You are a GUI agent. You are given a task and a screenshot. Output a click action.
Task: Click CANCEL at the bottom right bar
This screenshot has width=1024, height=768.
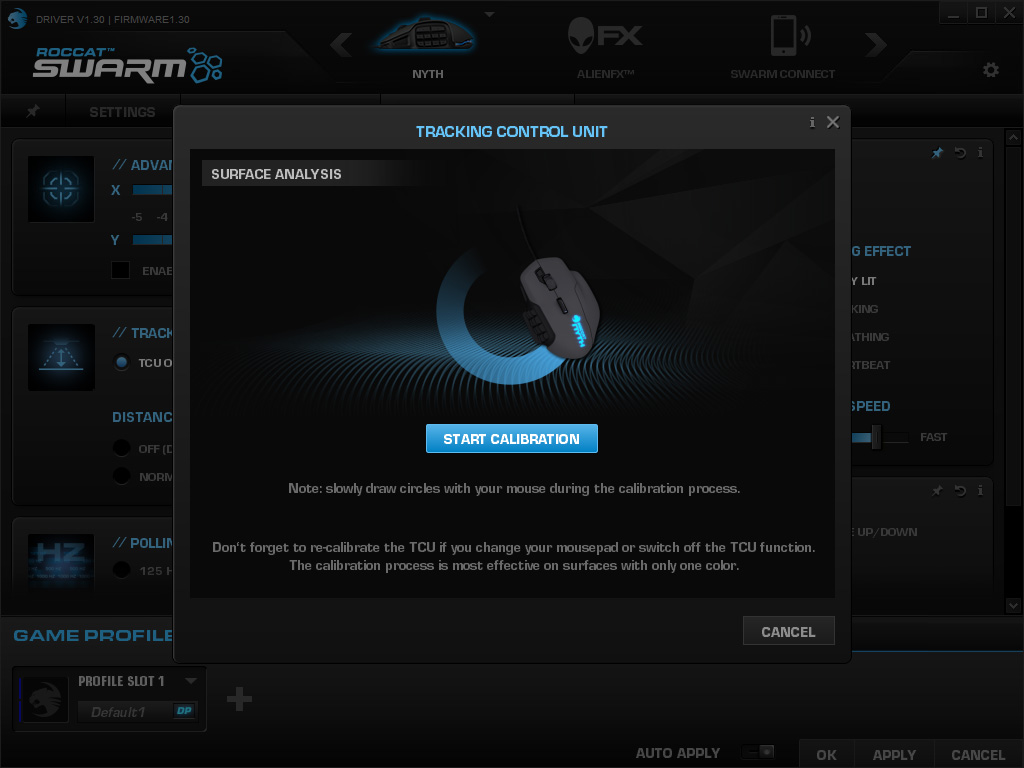pyautogui.click(x=978, y=755)
